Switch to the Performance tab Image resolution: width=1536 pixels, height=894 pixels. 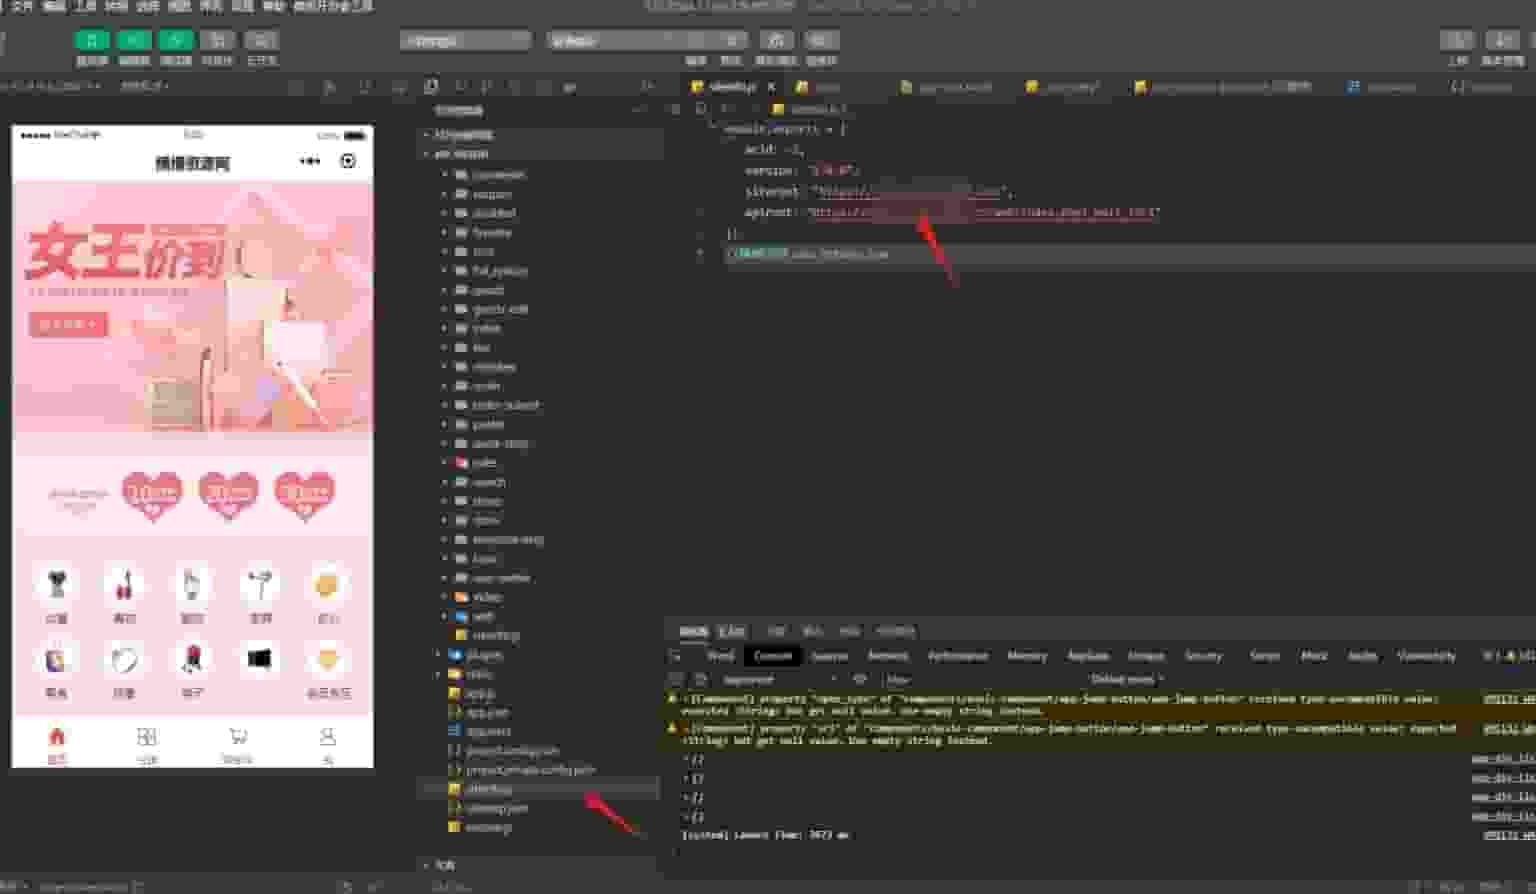957,656
